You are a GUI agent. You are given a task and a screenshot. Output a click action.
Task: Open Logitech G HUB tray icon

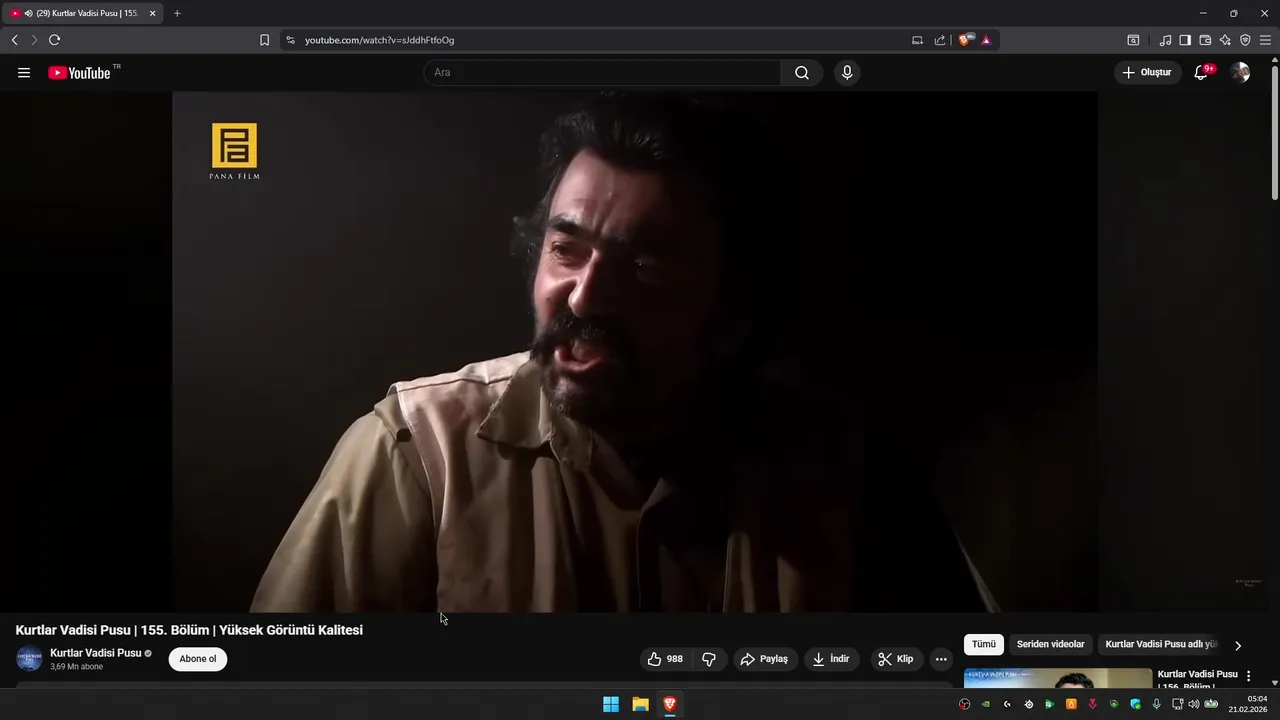[1007, 704]
